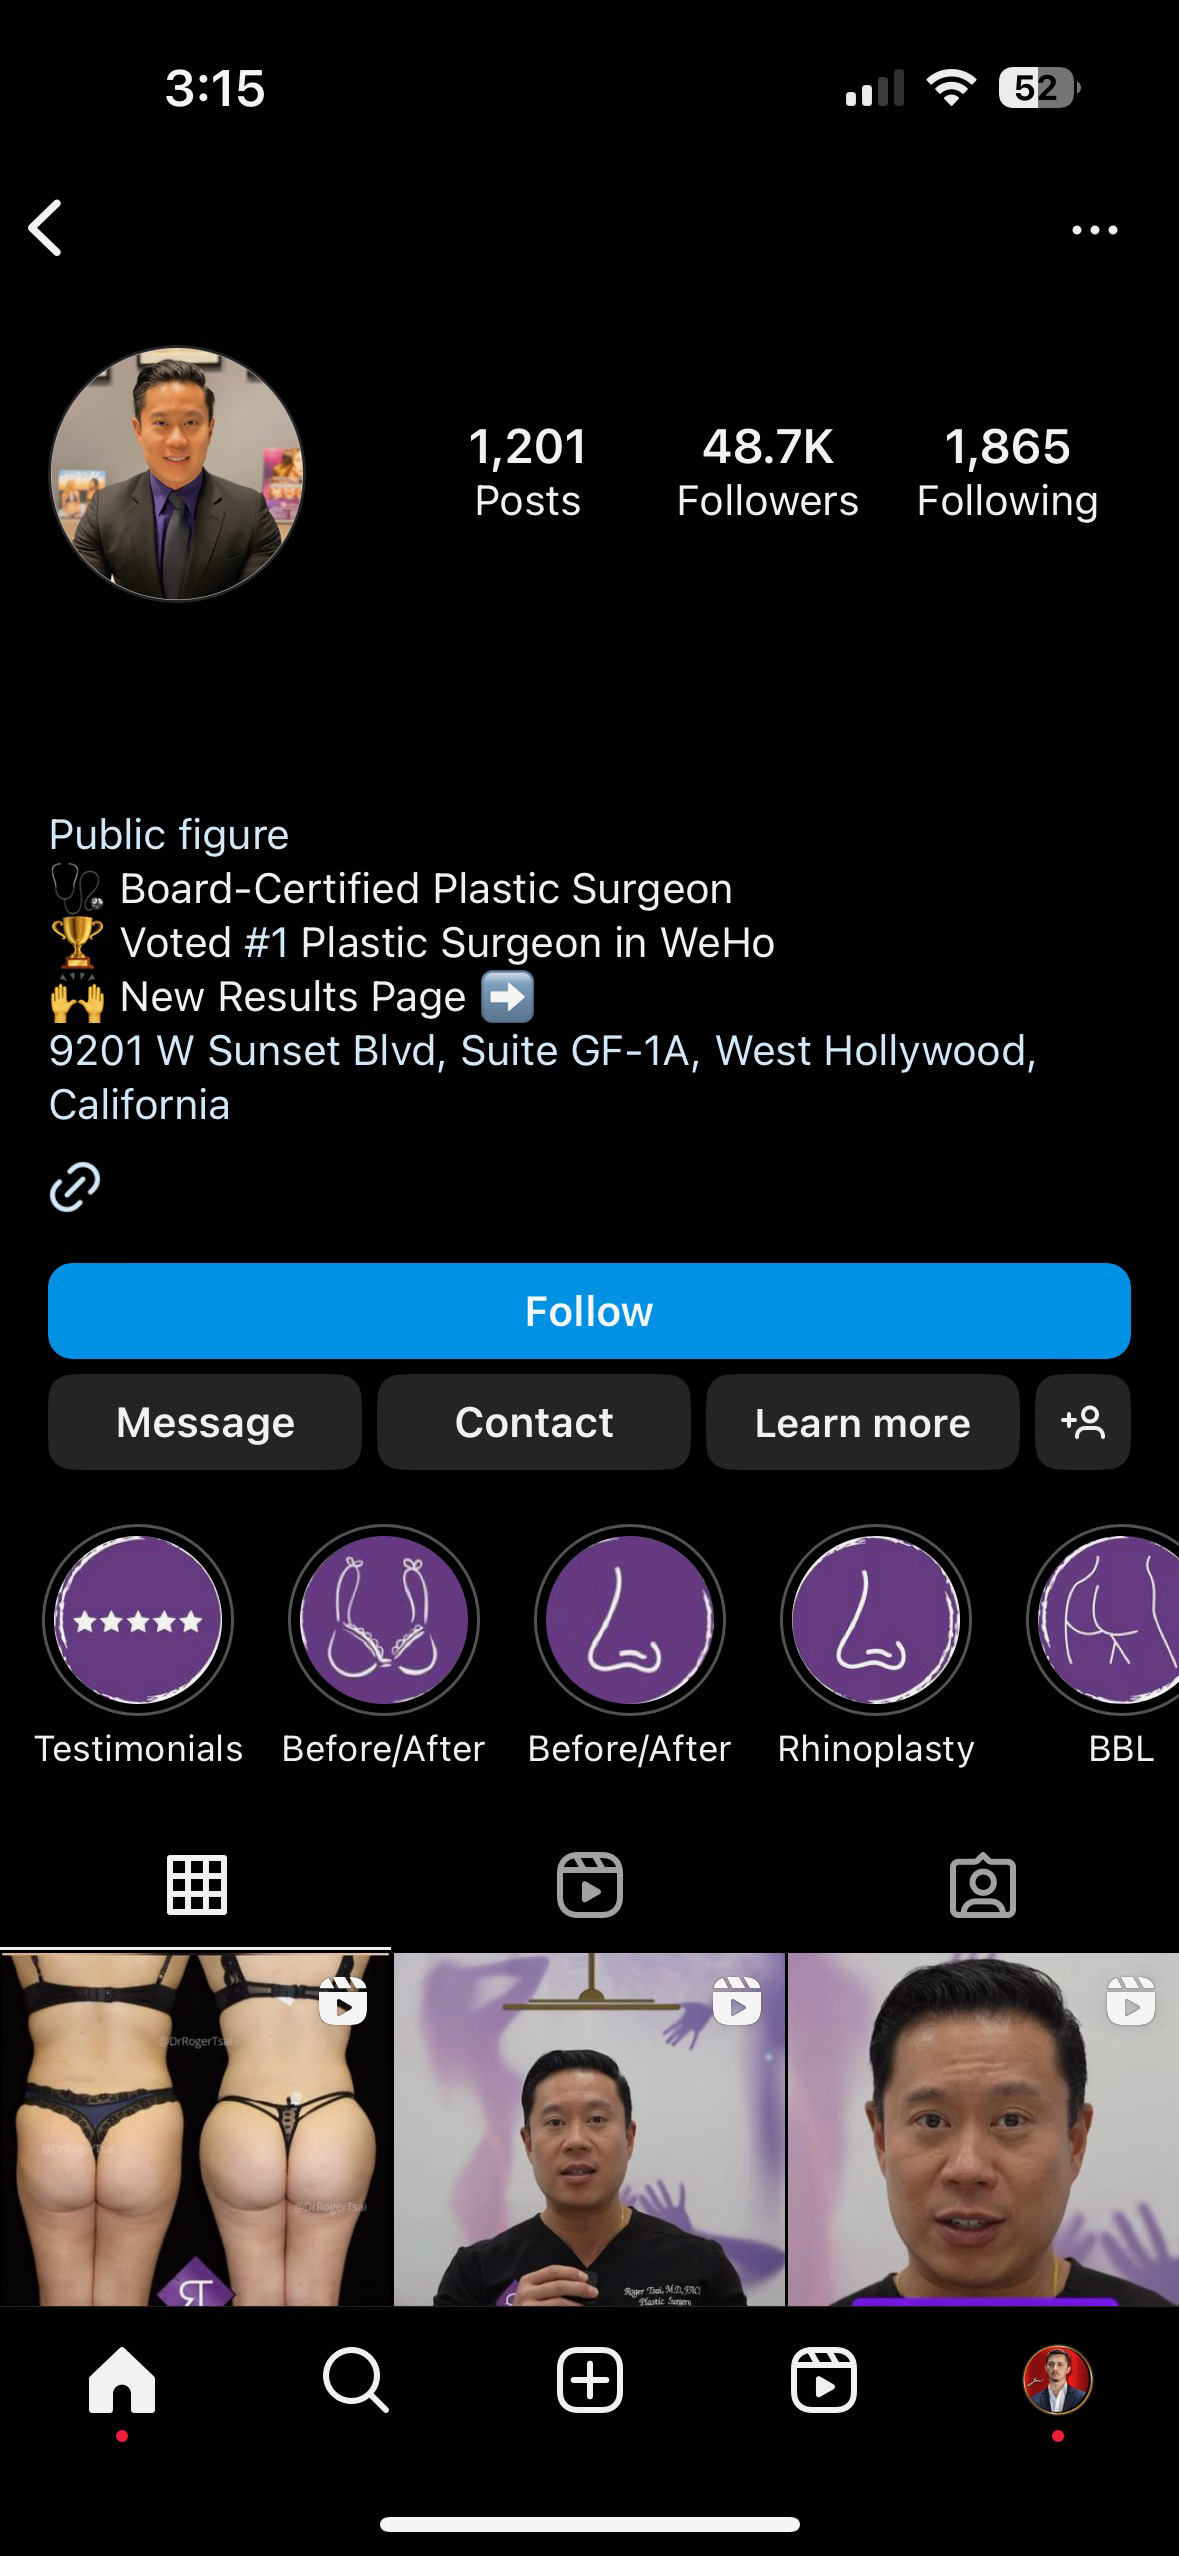Tap the create new post icon
The image size is (1179, 2556).
click(x=589, y=2380)
